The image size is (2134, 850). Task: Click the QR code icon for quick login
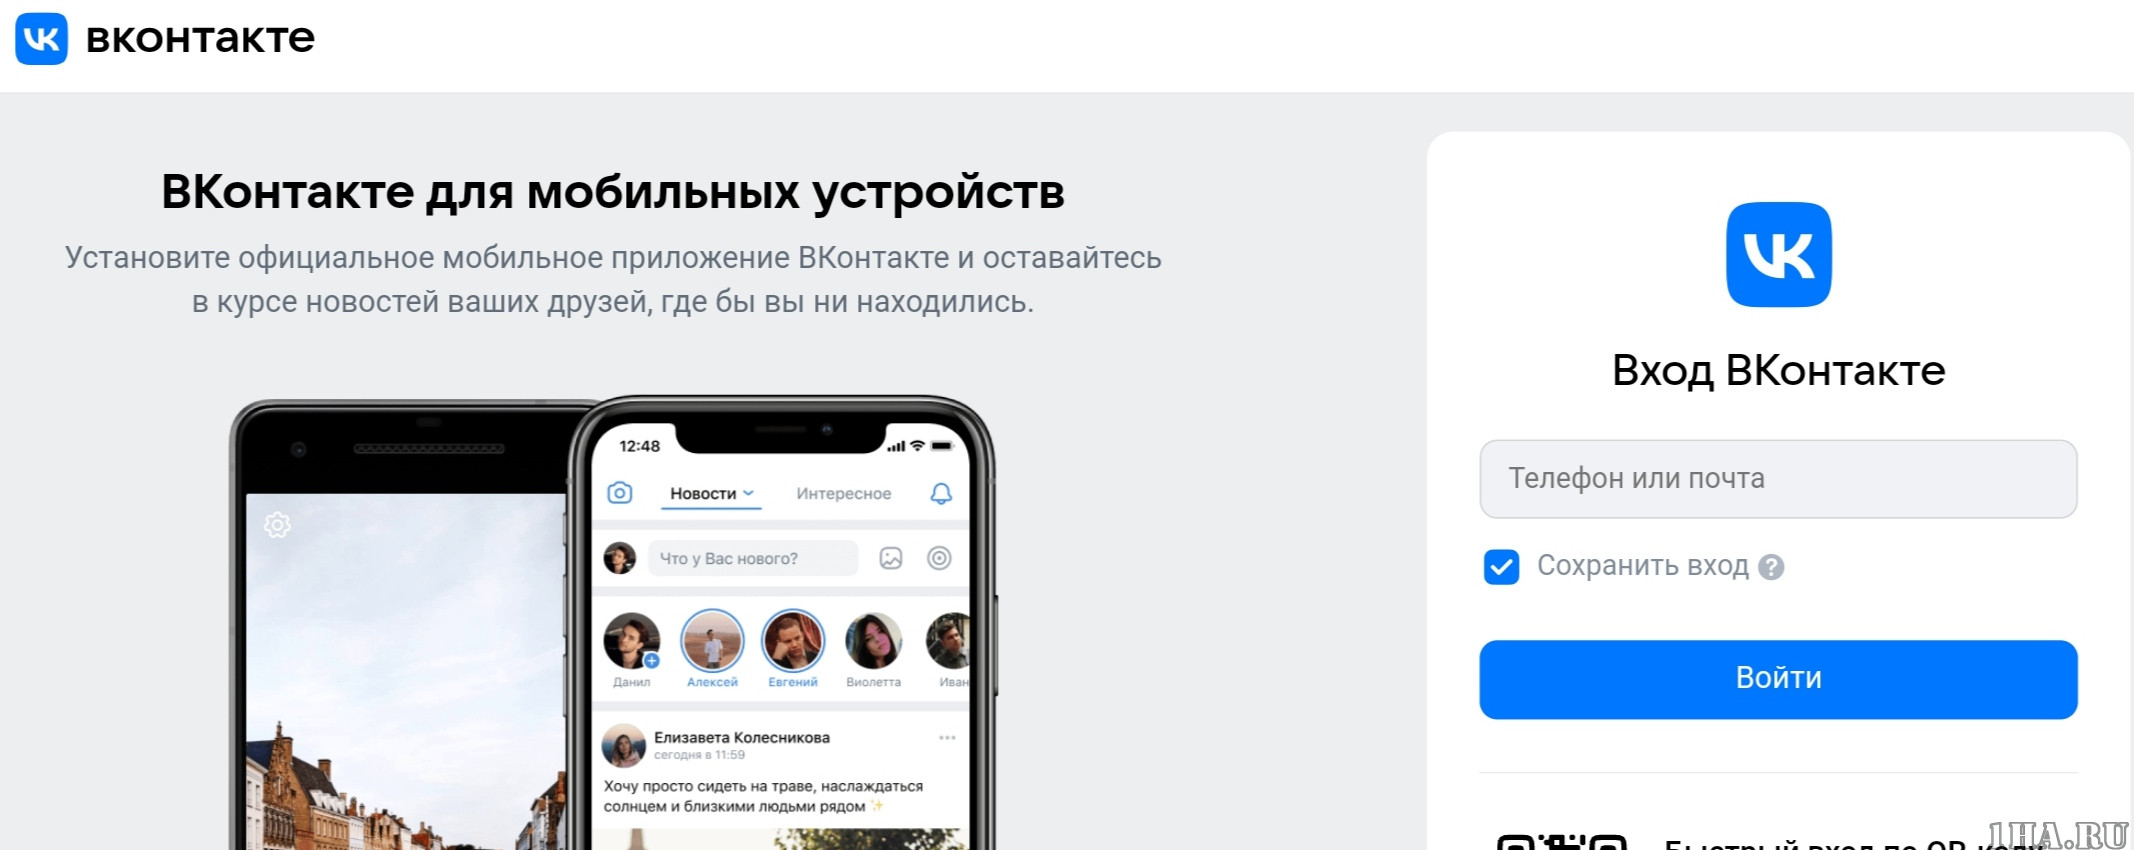tap(1561, 841)
